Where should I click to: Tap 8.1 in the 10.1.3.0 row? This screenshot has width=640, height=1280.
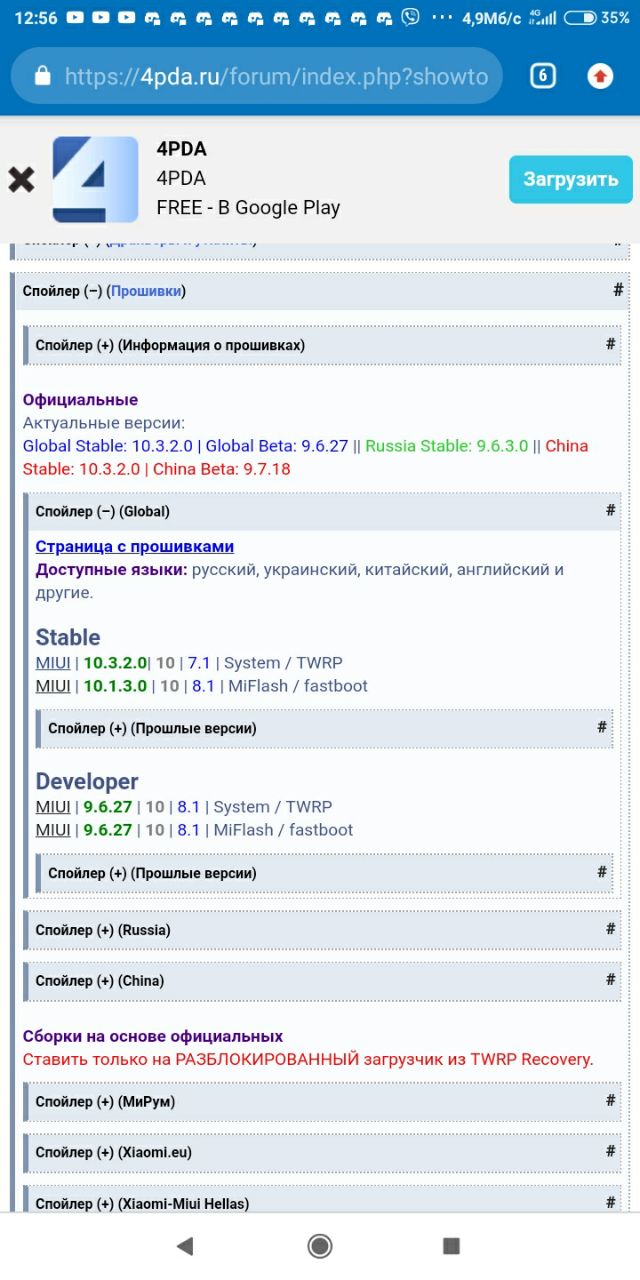(x=203, y=686)
